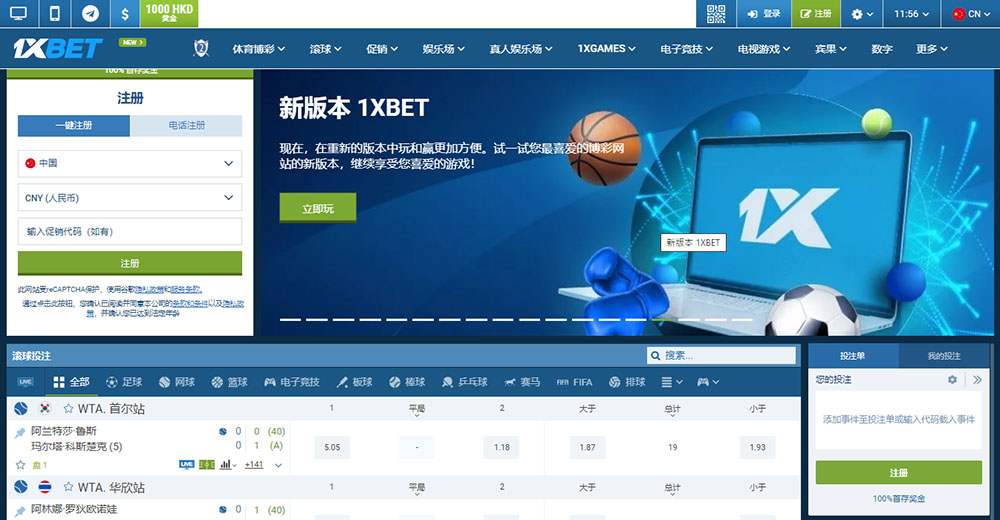Click the pin icon beside 阿兰特莎·鲁斯

(x=19, y=433)
